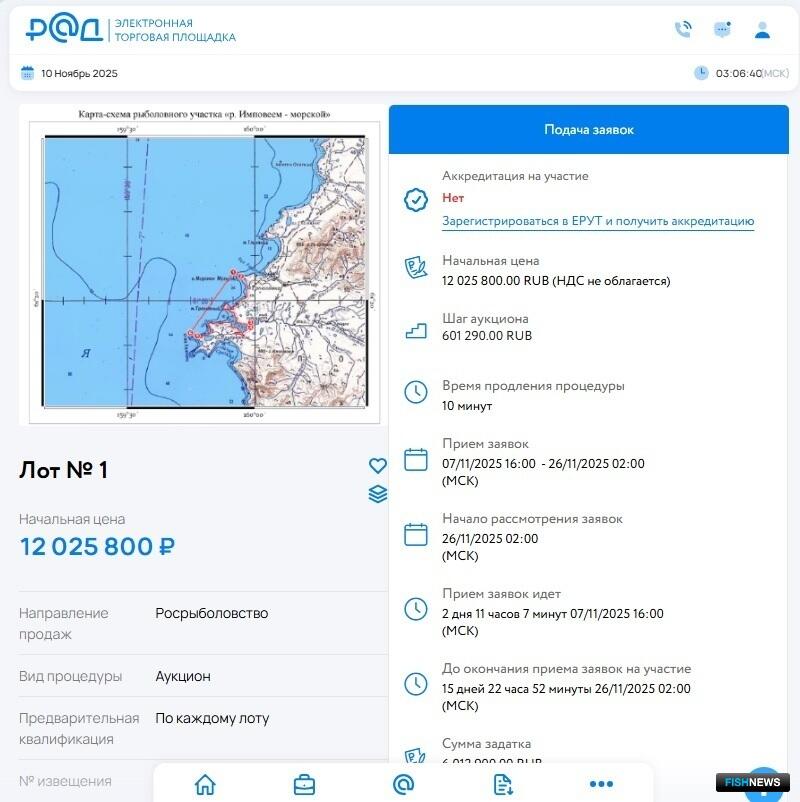Open the document icon in bottom bar
Screen dimensions: 800x802
pos(502,784)
